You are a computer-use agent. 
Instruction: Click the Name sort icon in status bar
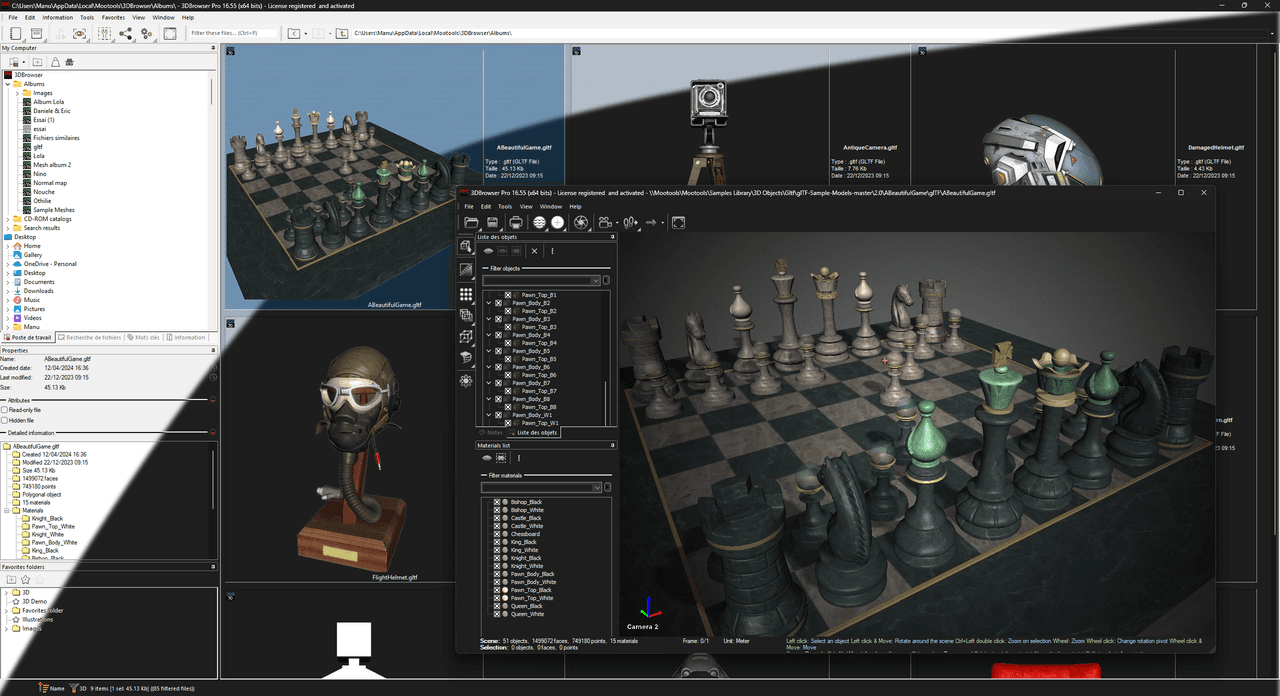click(x=43, y=688)
